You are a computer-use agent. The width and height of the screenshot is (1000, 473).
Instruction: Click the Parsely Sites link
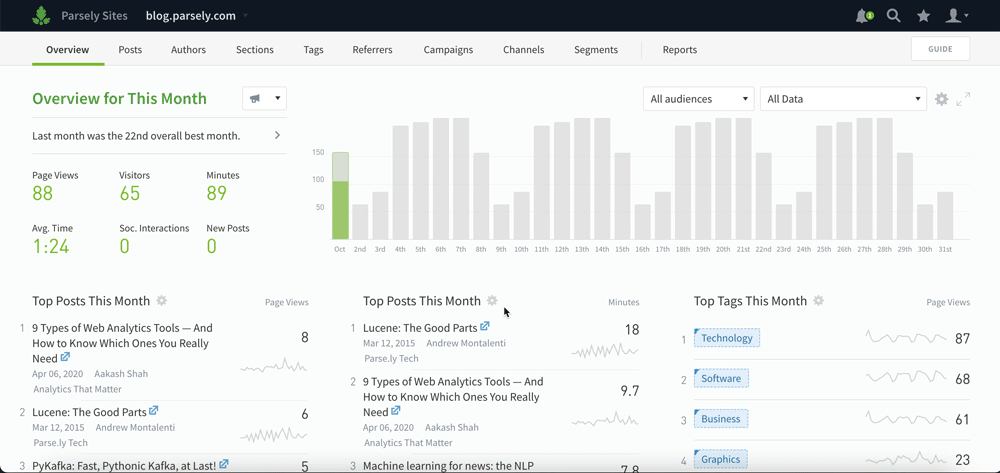coord(94,16)
